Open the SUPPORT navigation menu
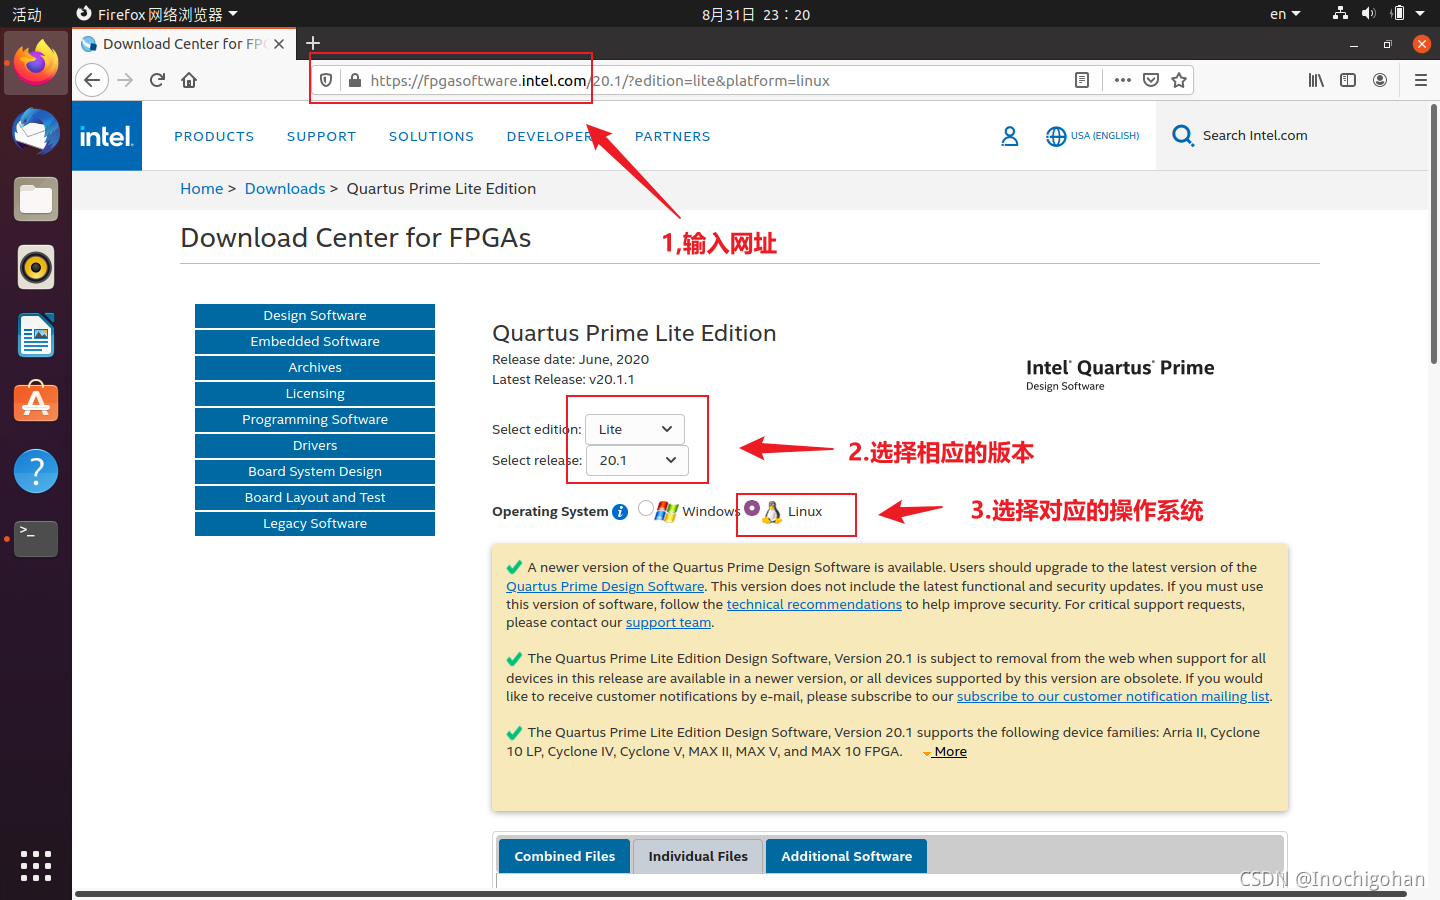Screen dimensions: 1440x900 tap(321, 136)
